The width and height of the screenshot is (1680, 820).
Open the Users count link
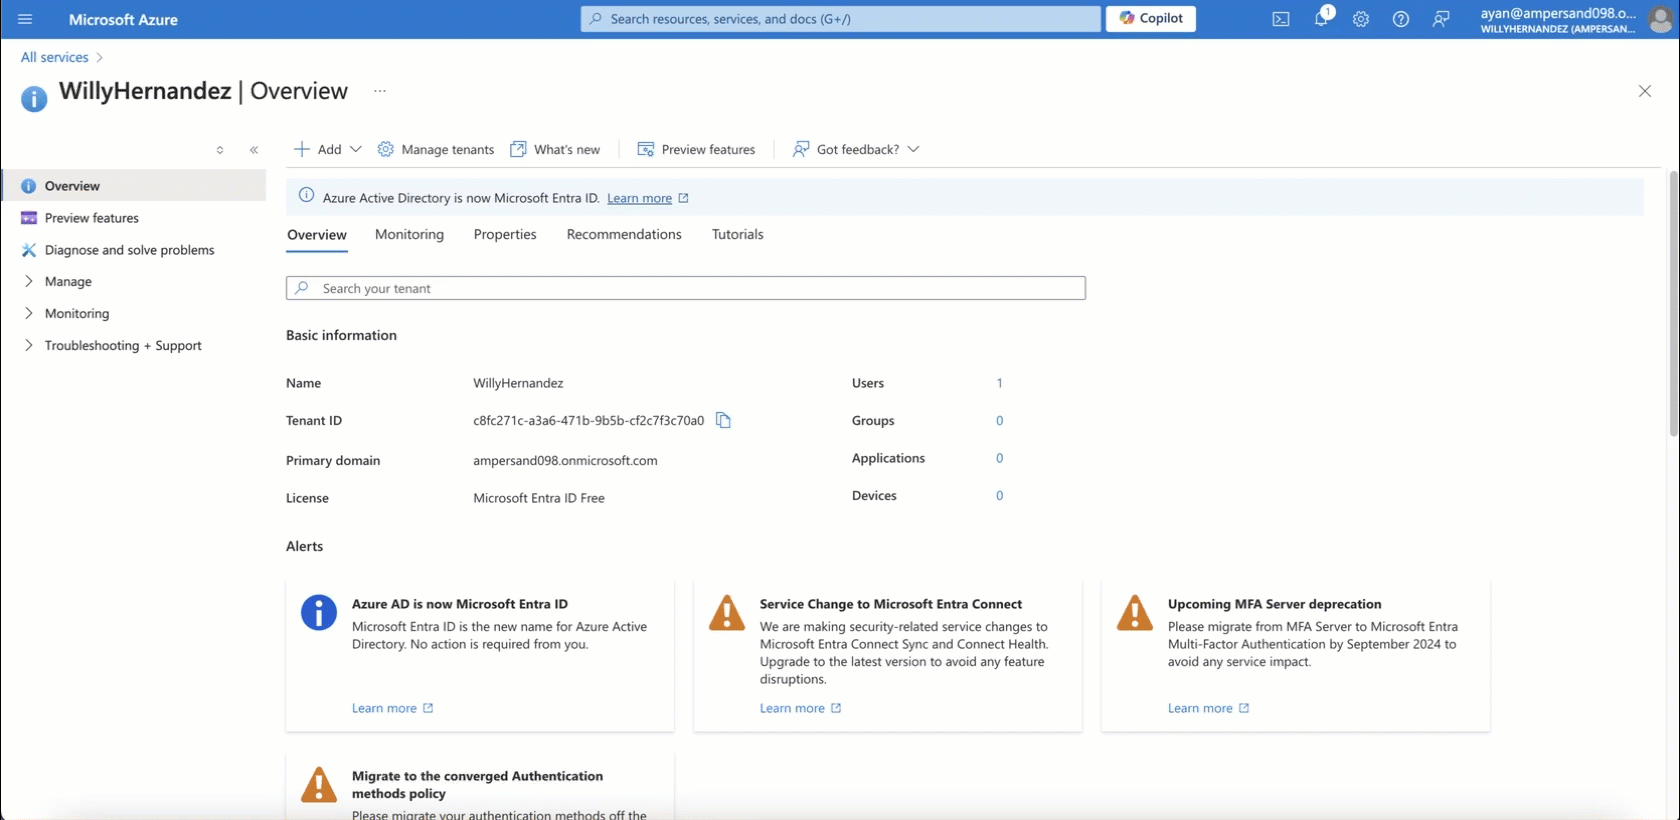coord(999,383)
